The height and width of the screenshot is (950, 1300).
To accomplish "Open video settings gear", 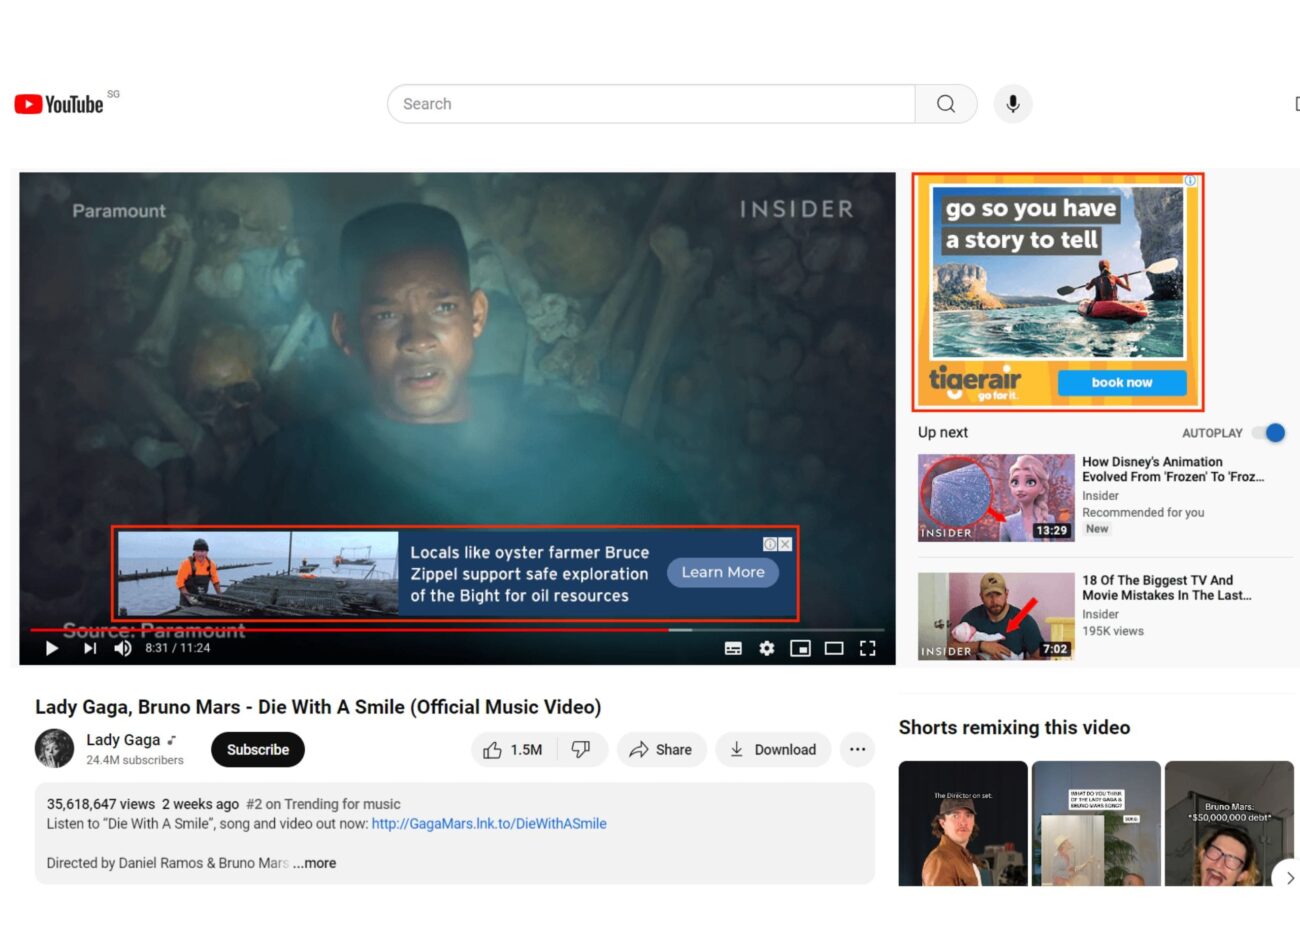I will [766, 648].
